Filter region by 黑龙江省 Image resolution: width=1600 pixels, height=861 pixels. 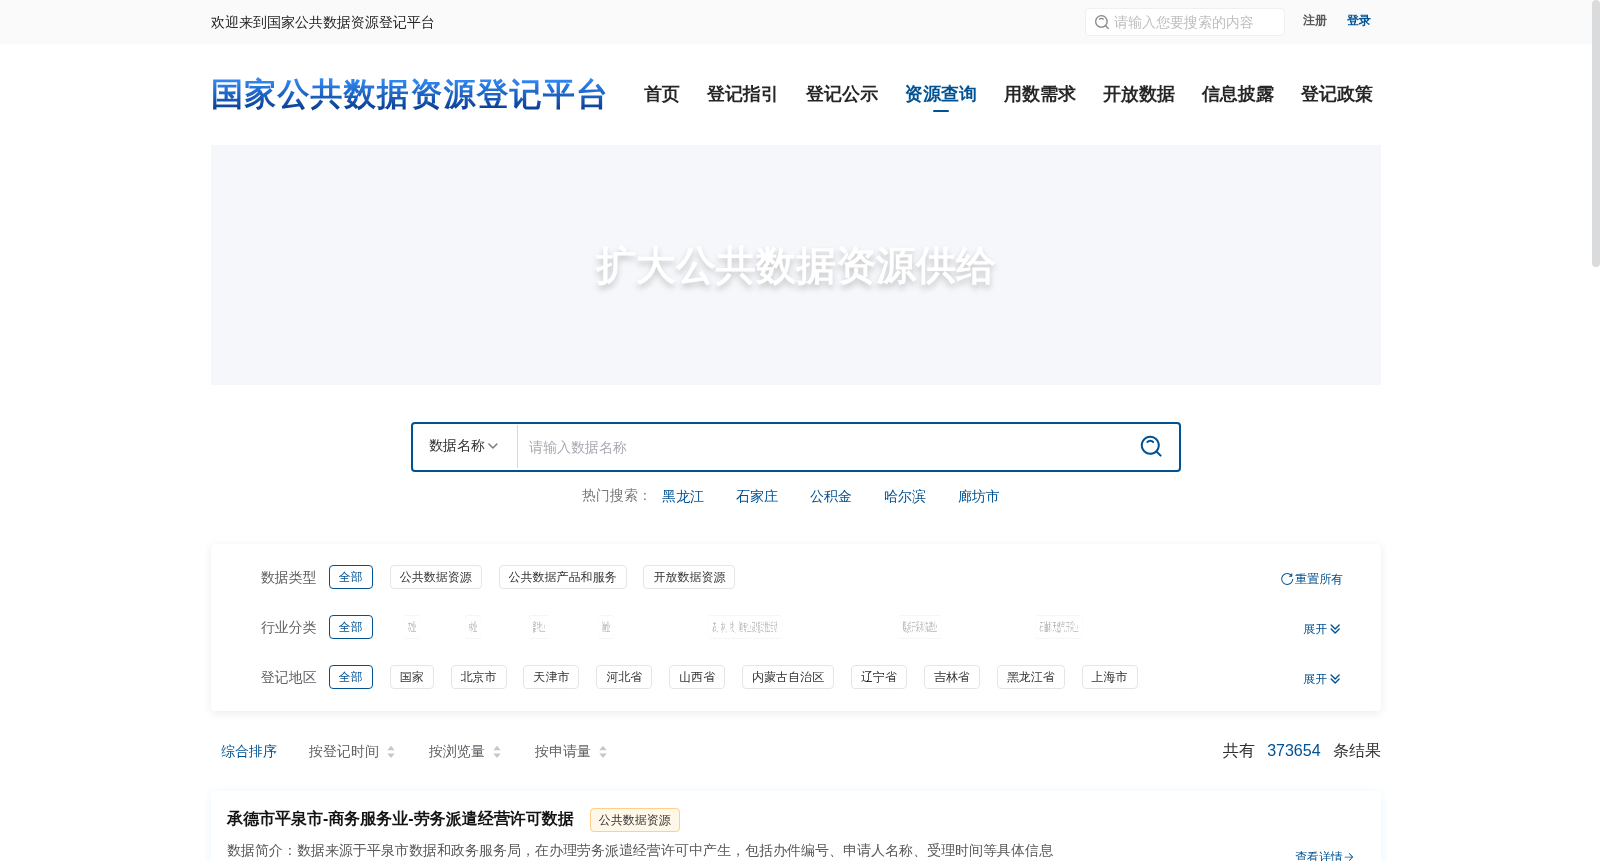tap(1031, 677)
